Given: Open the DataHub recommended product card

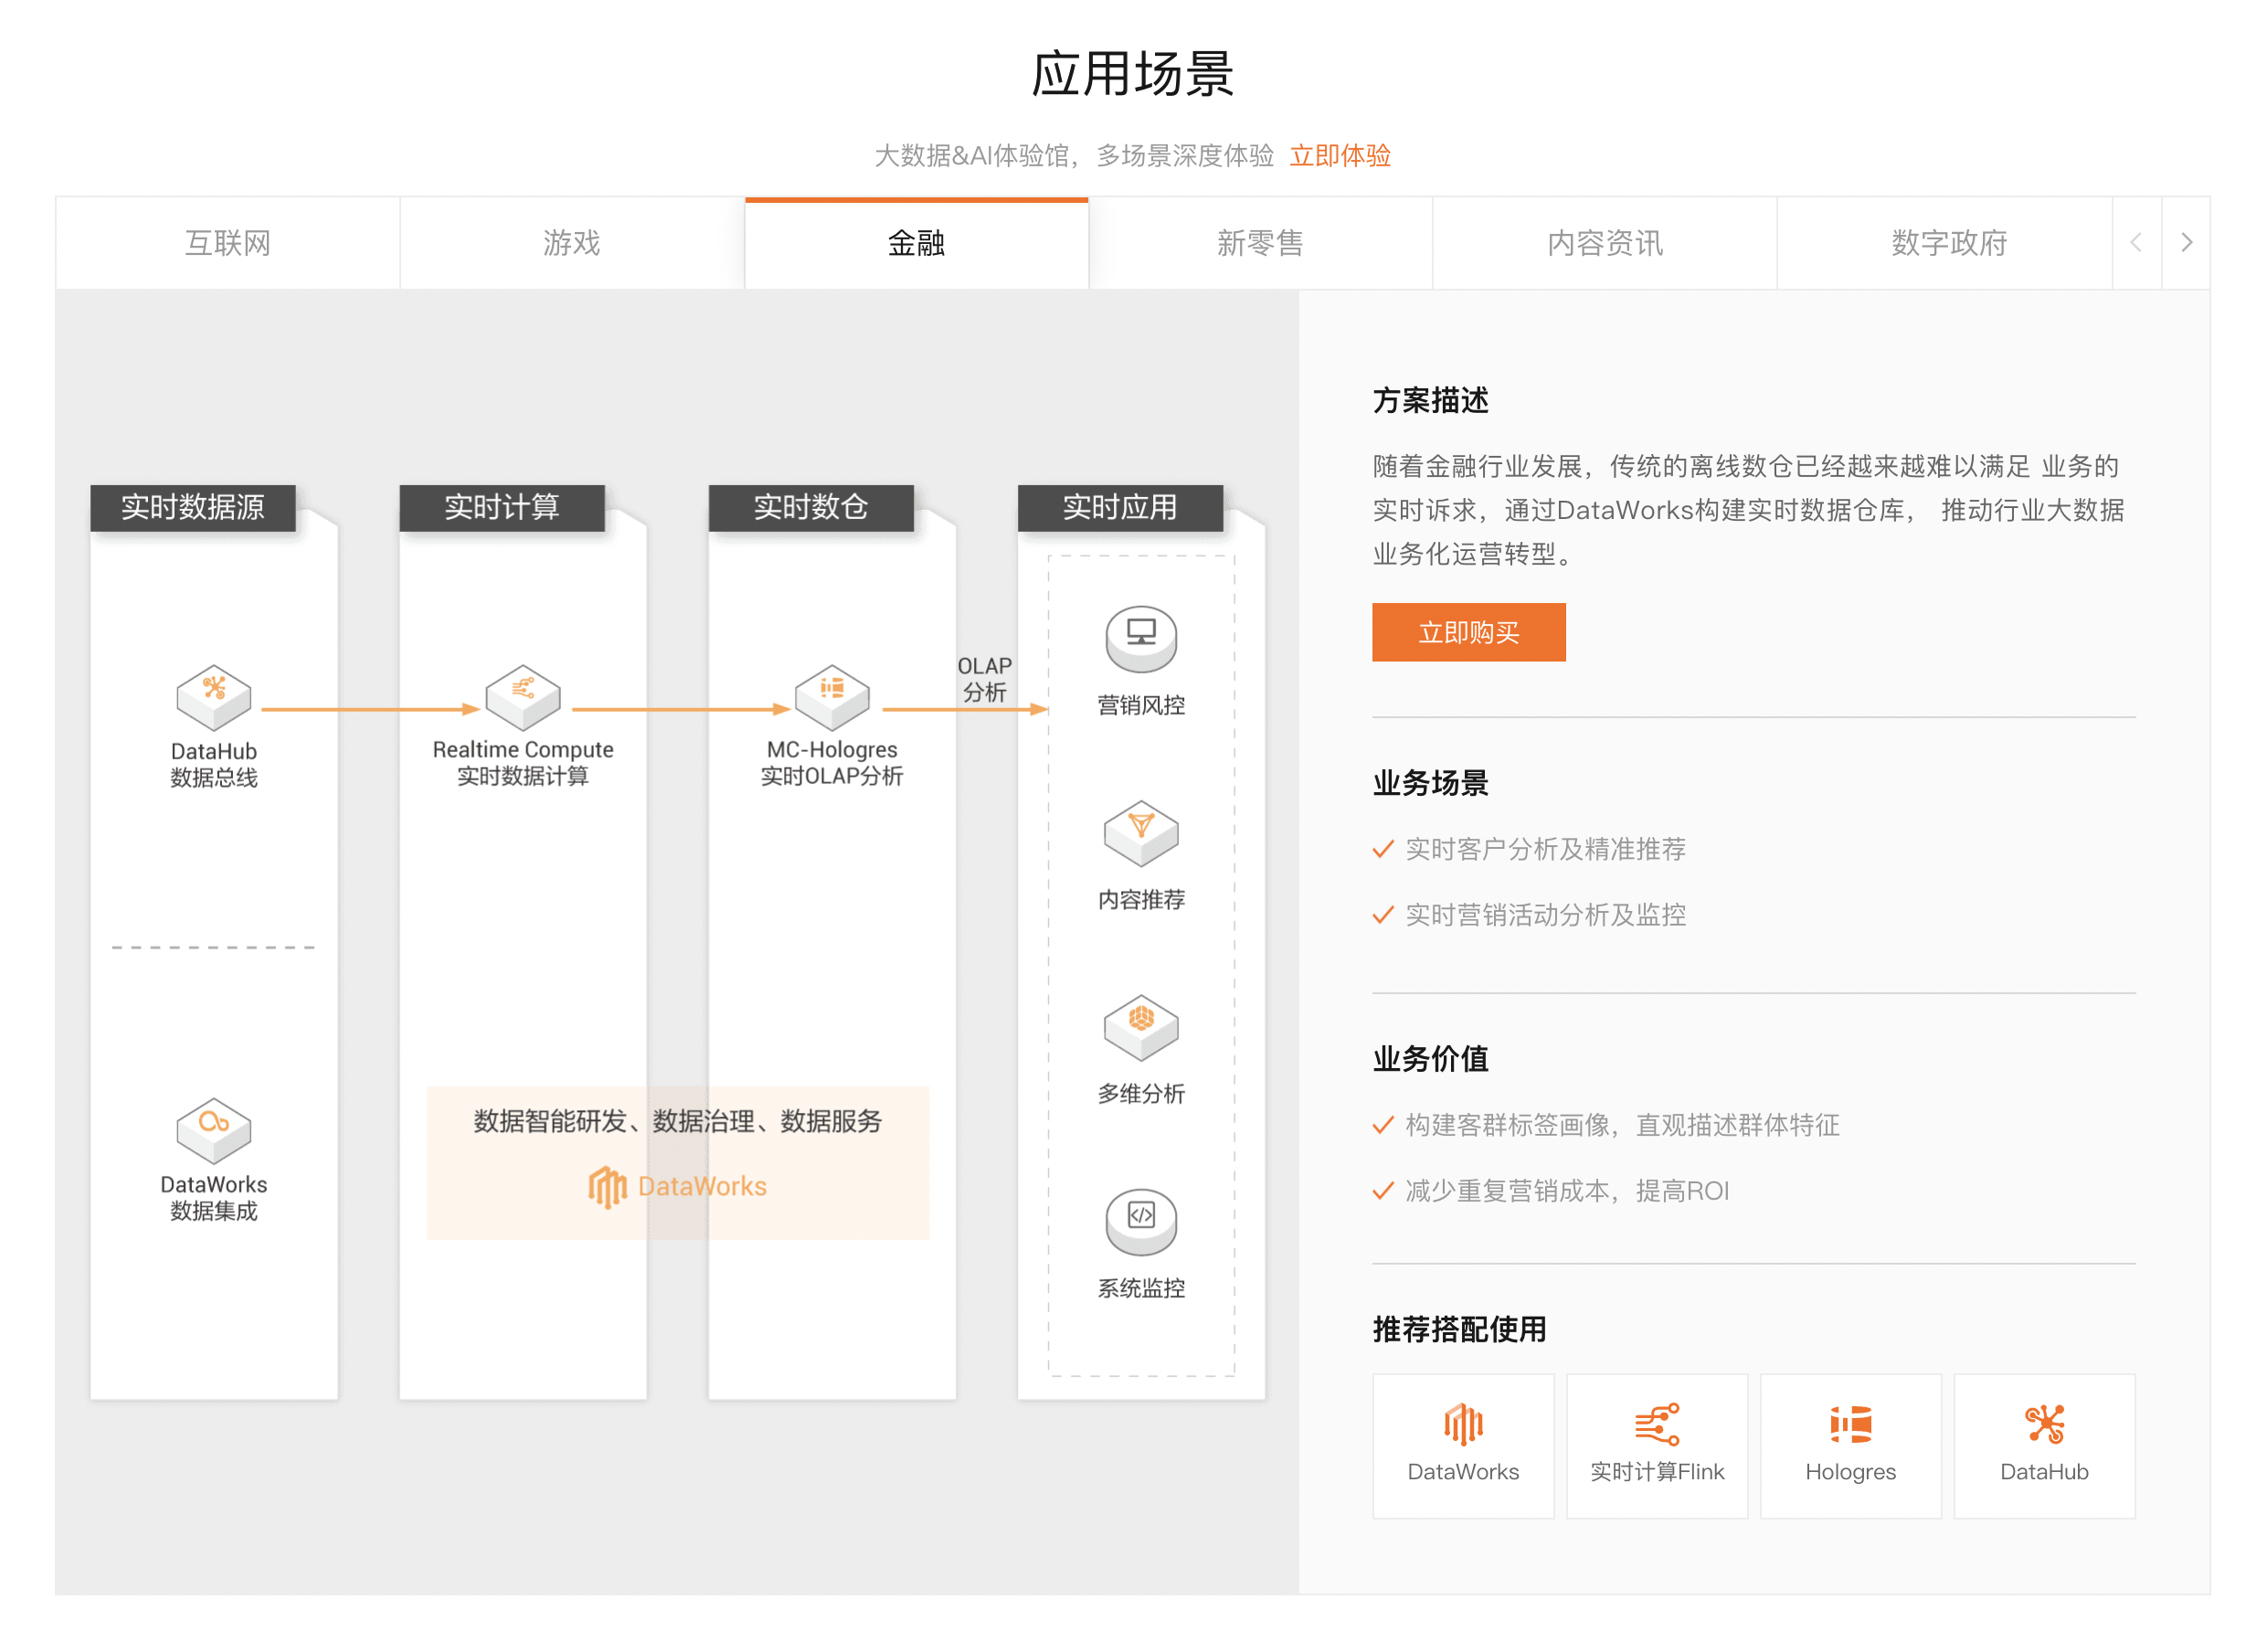Looking at the screenshot, I should [2043, 1444].
